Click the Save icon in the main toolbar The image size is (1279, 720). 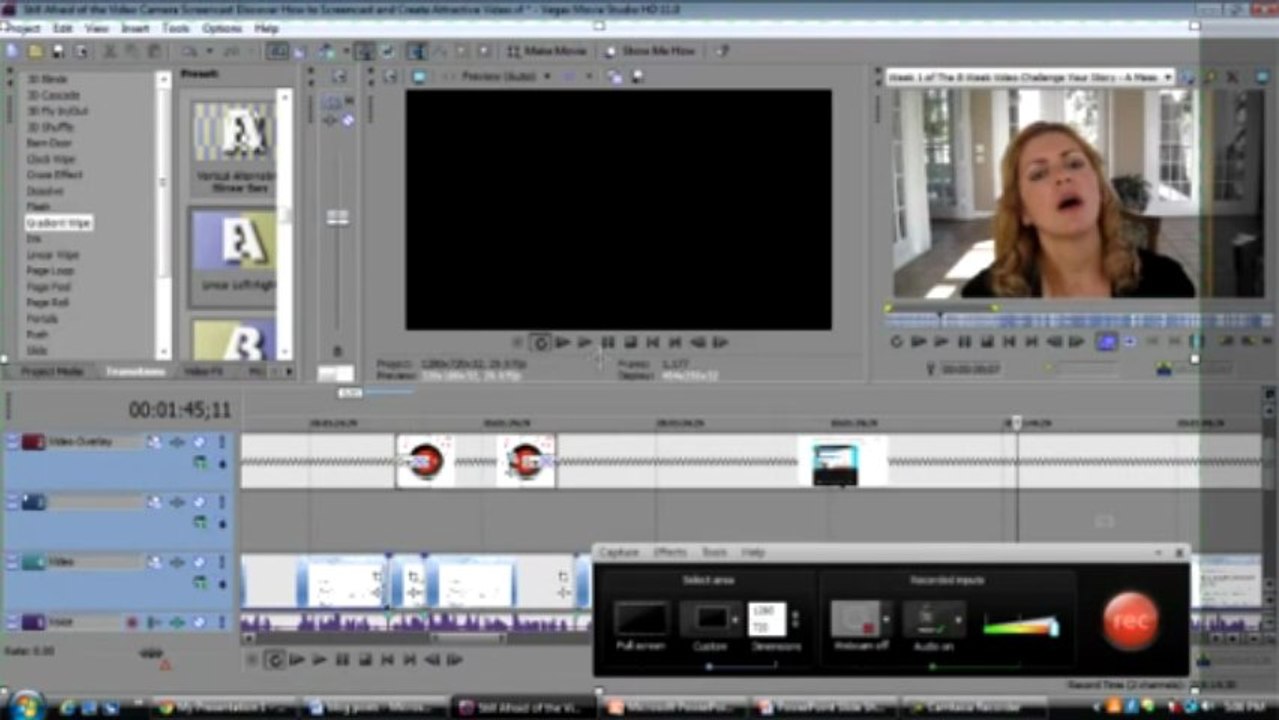[58, 51]
